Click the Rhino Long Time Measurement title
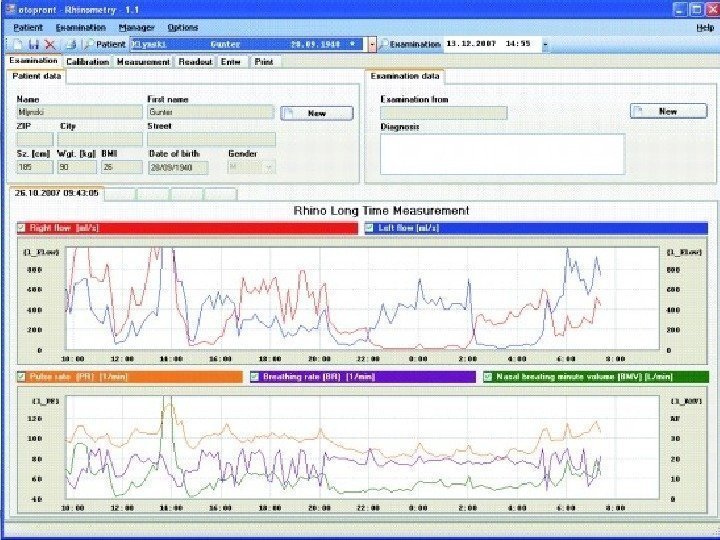This screenshot has height=540, width=720. point(381,211)
